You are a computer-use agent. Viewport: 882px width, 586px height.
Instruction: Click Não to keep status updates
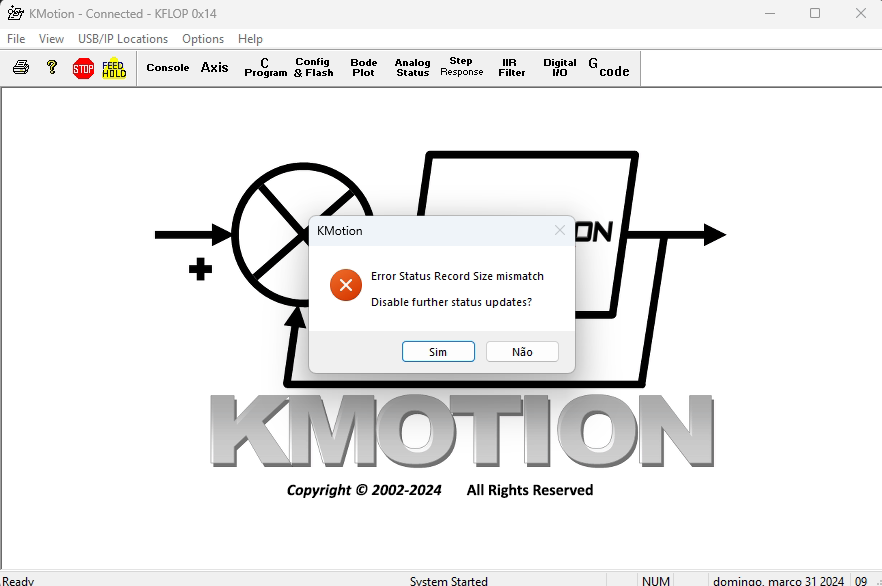[522, 352]
